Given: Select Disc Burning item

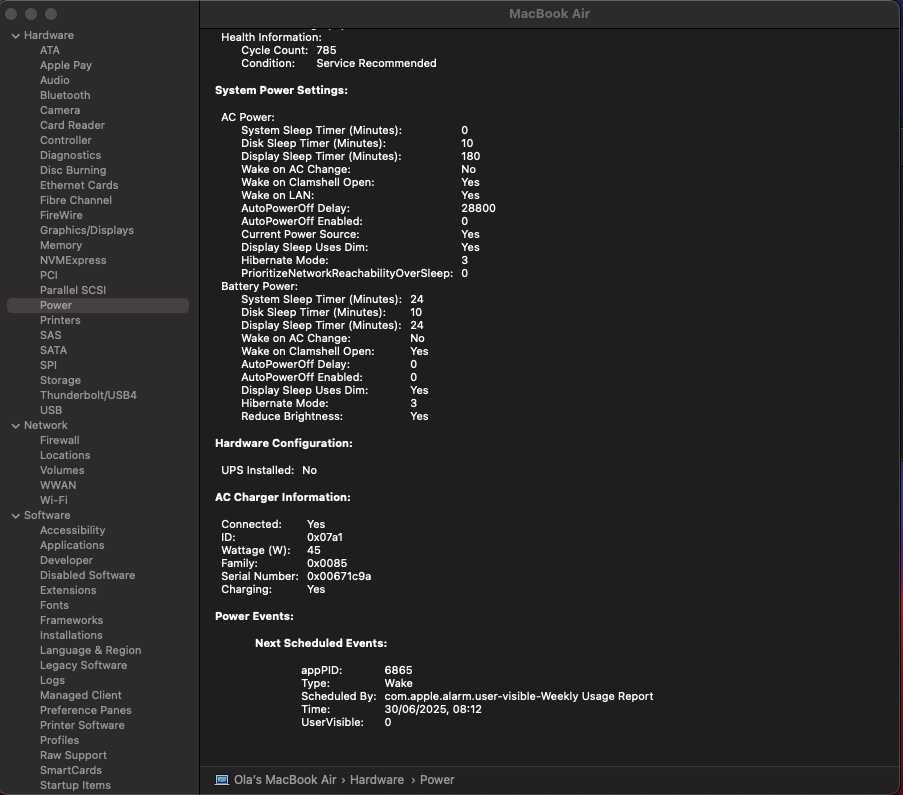Looking at the screenshot, I should coord(73,170).
